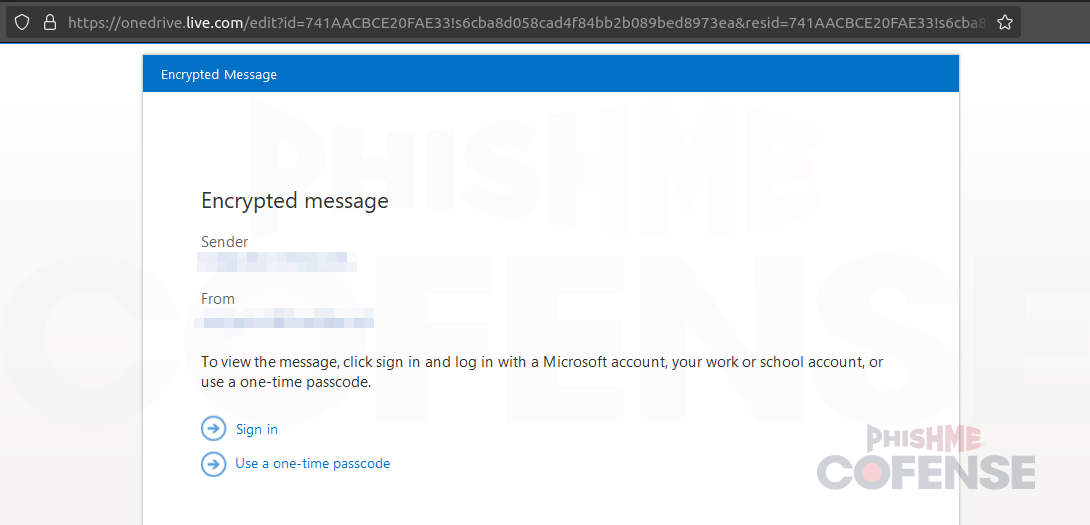Click the Encrypted Message title in blue header
The height and width of the screenshot is (525, 1090).
[219, 74]
